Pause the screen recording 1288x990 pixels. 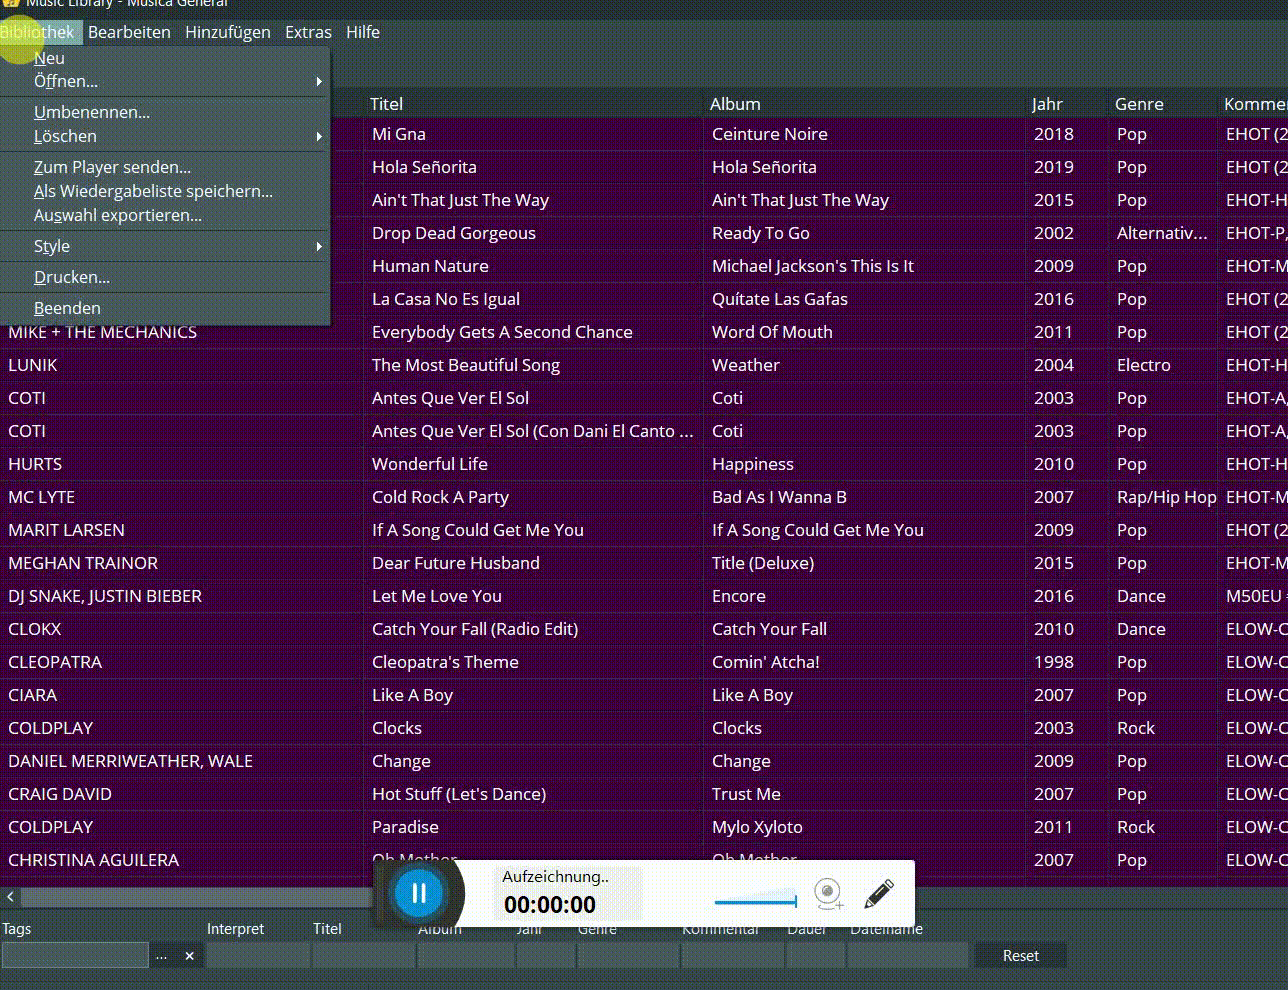[418, 893]
